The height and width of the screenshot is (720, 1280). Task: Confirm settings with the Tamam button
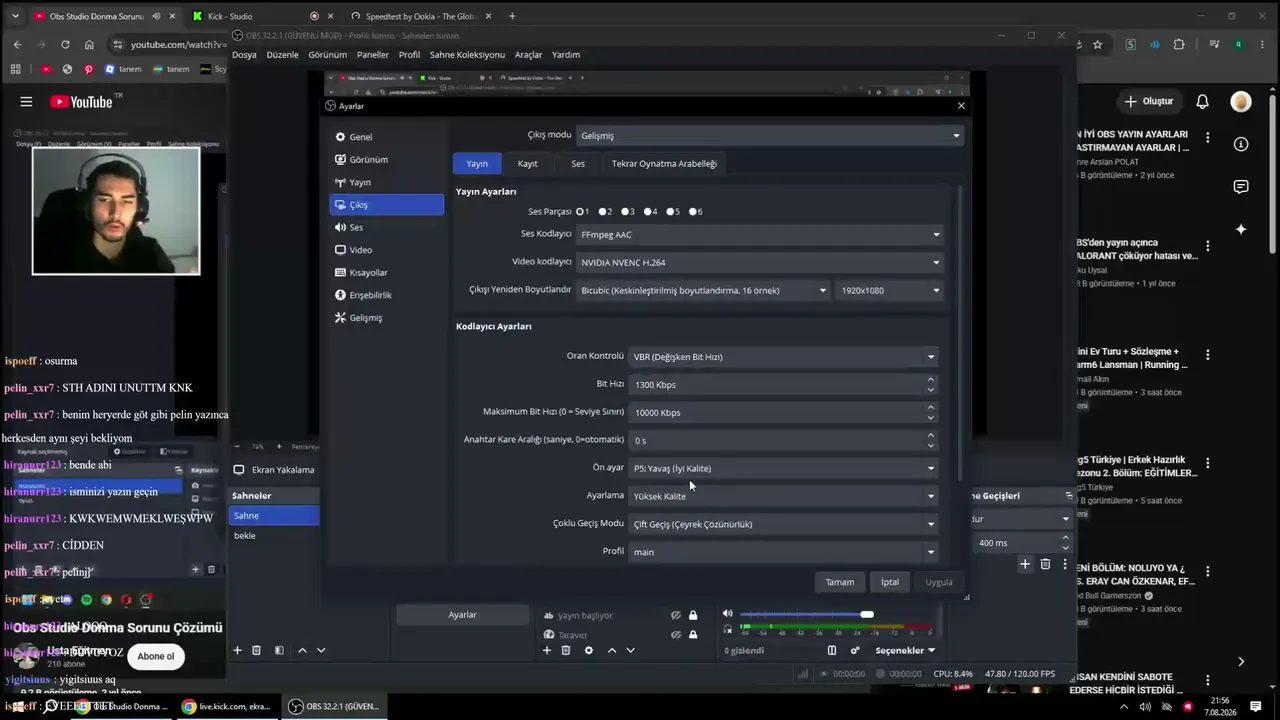(x=840, y=582)
